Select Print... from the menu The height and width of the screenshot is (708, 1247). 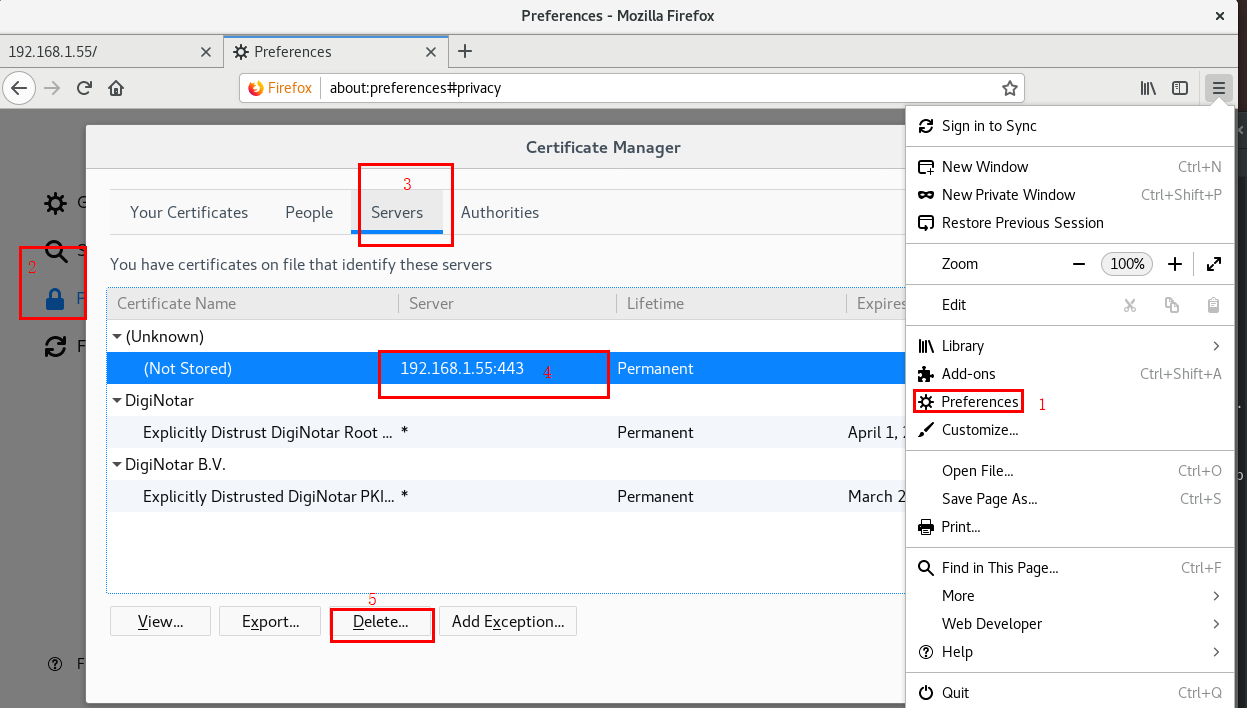click(x=1069, y=527)
